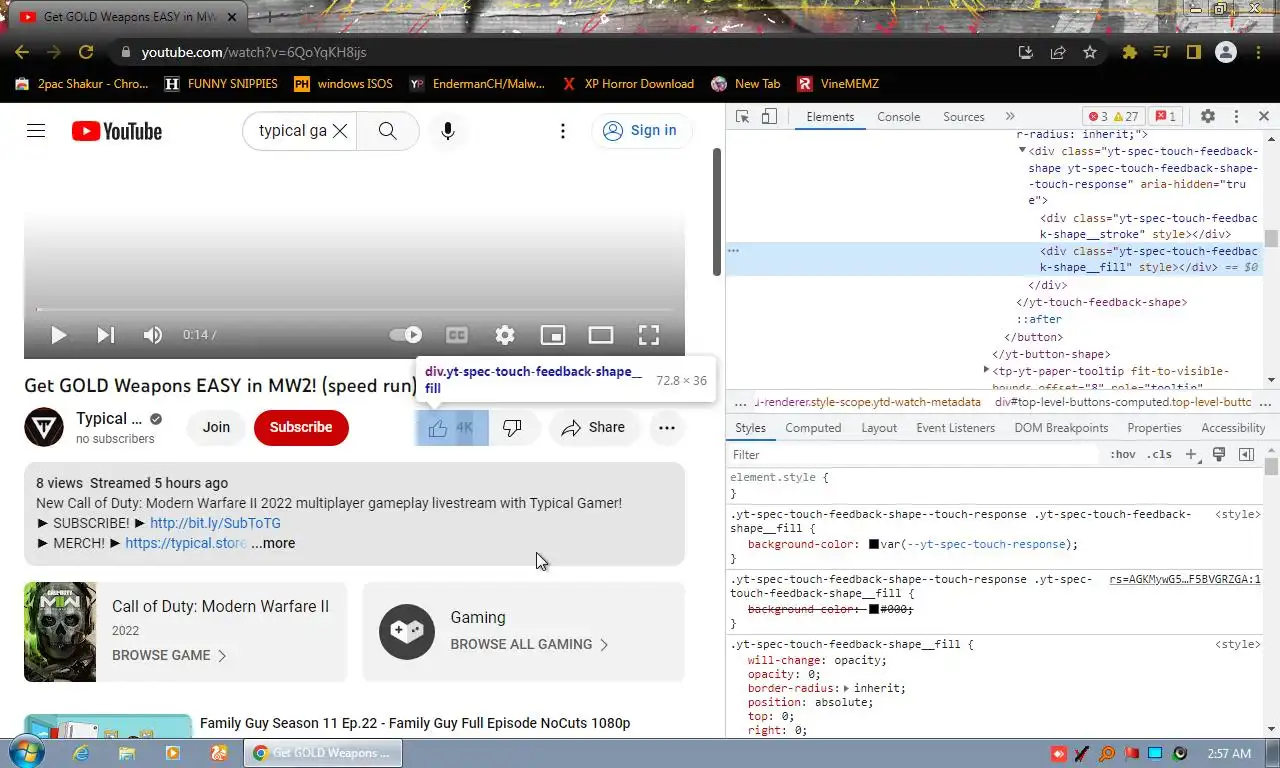Switch to DevTools Console tab
This screenshot has width=1280, height=768.
pos(898,117)
